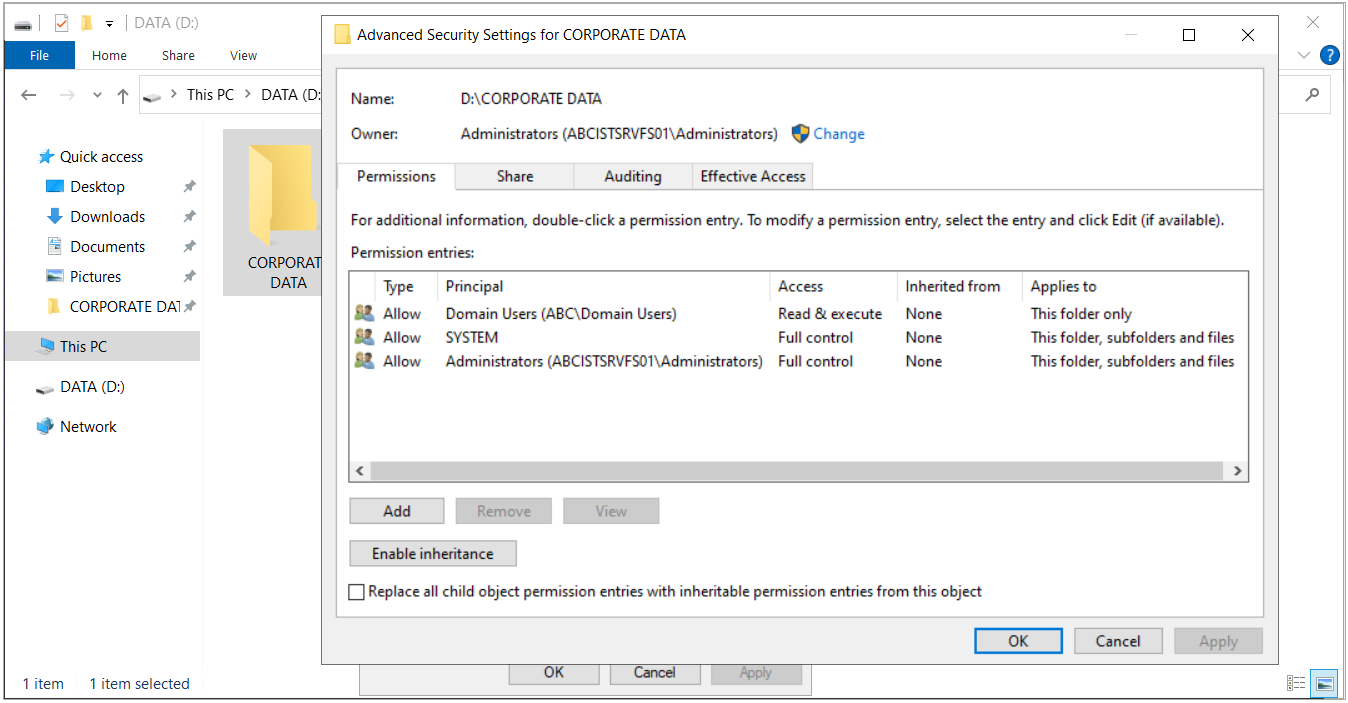
Task: Click the search magnifier icon in Explorer
Action: (1312, 95)
